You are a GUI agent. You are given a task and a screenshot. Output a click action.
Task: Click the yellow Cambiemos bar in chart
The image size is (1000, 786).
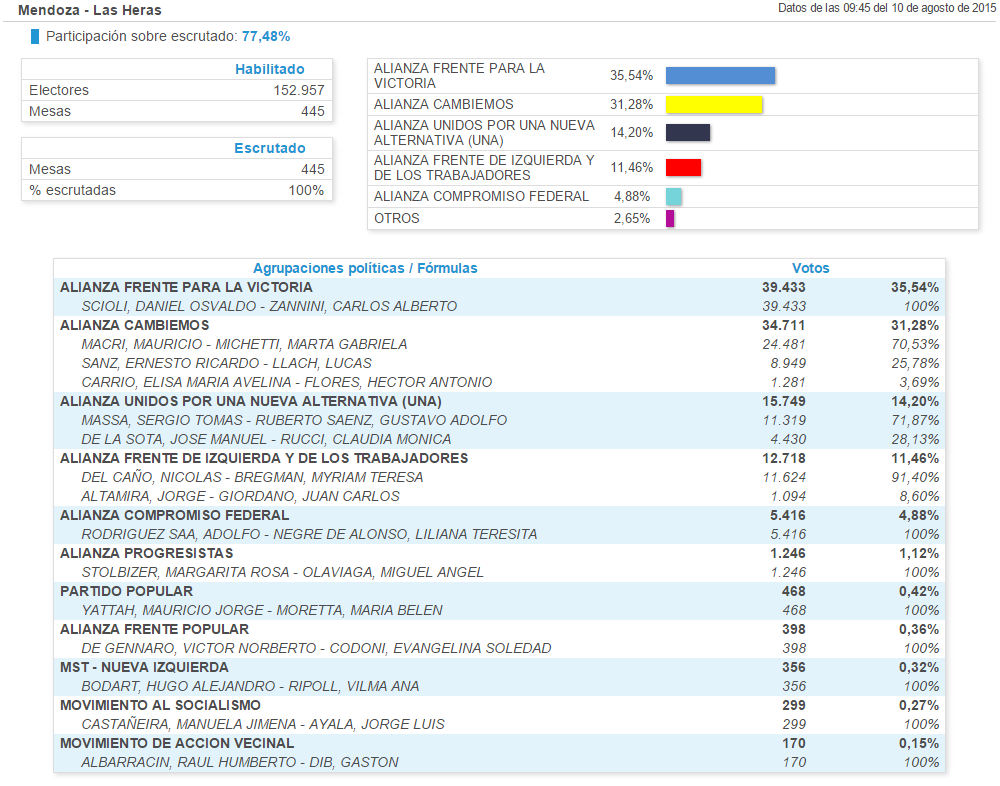714,105
